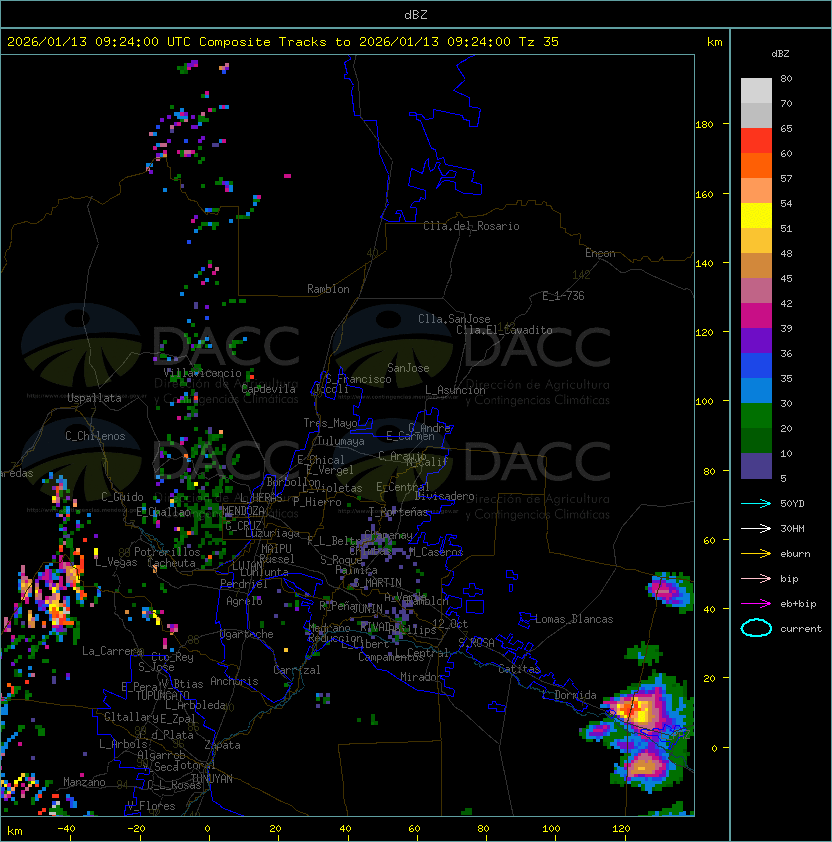Click the '50YD' legend label

click(x=792, y=503)
